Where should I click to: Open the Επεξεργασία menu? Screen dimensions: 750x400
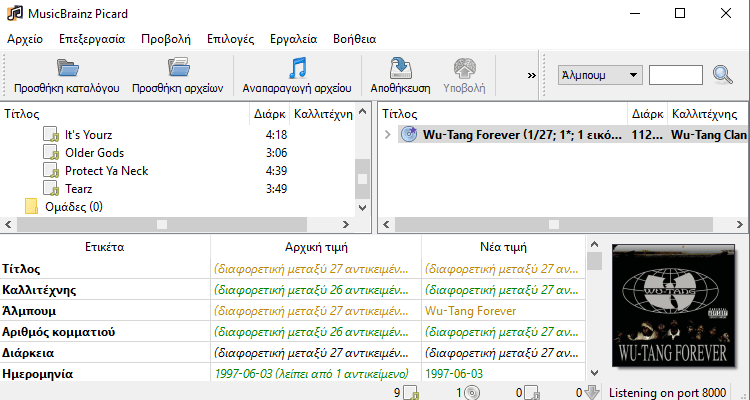tap(92, 39)
